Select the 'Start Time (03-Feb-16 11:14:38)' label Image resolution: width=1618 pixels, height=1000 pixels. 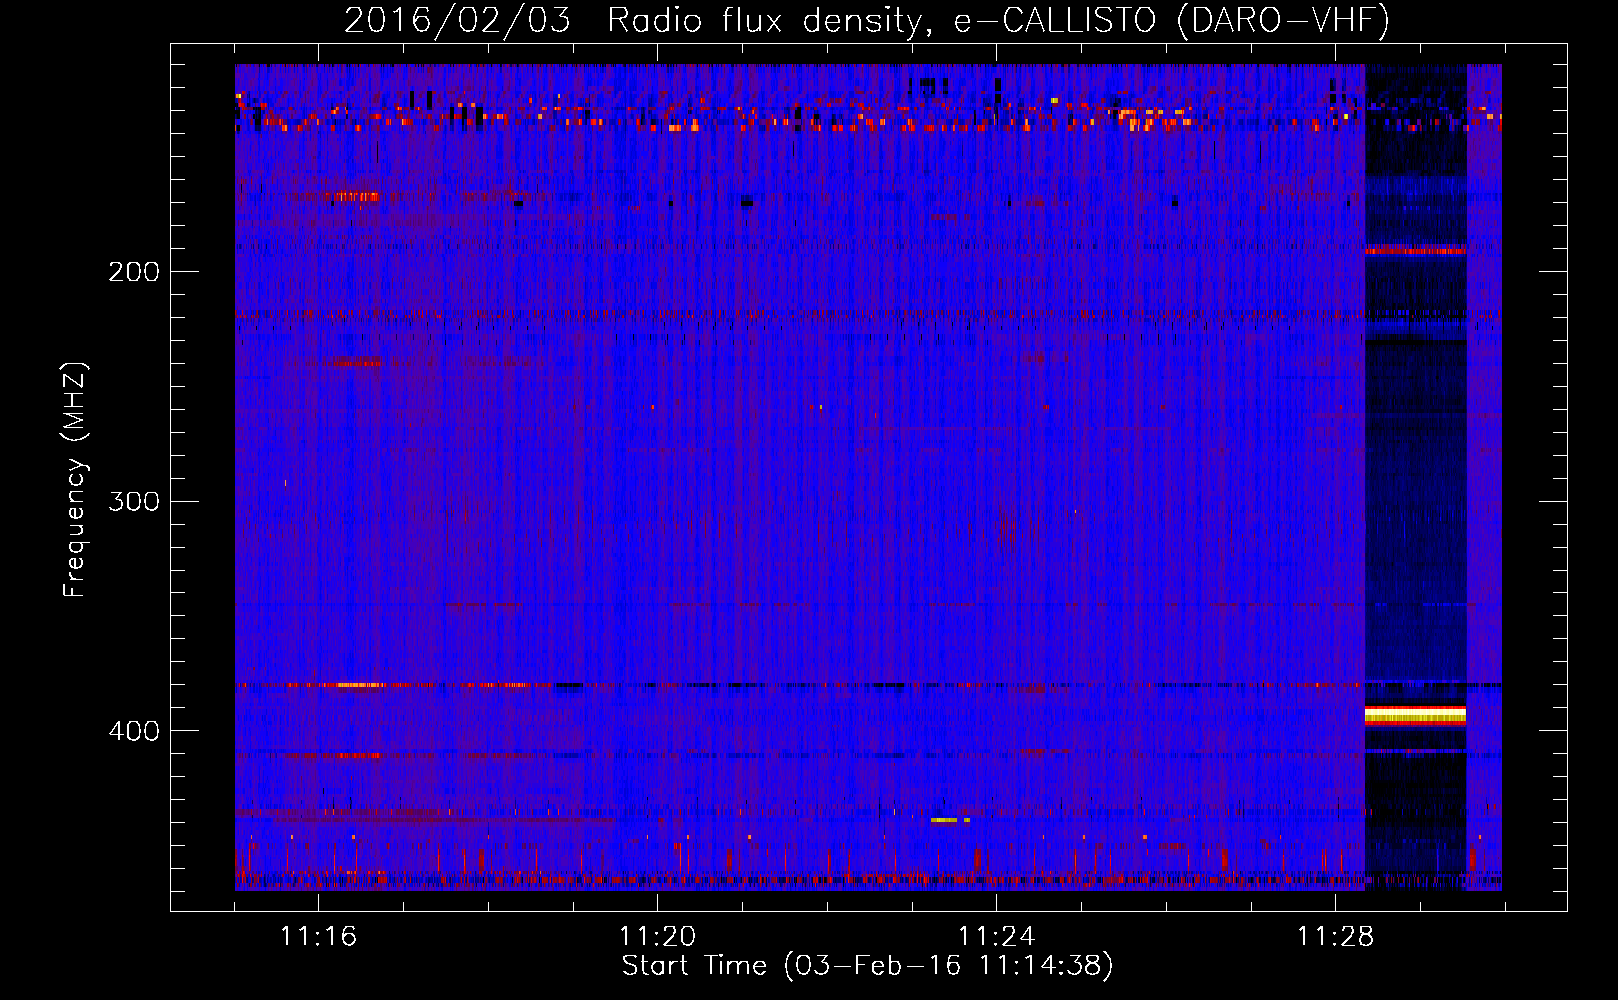(867, 966)
